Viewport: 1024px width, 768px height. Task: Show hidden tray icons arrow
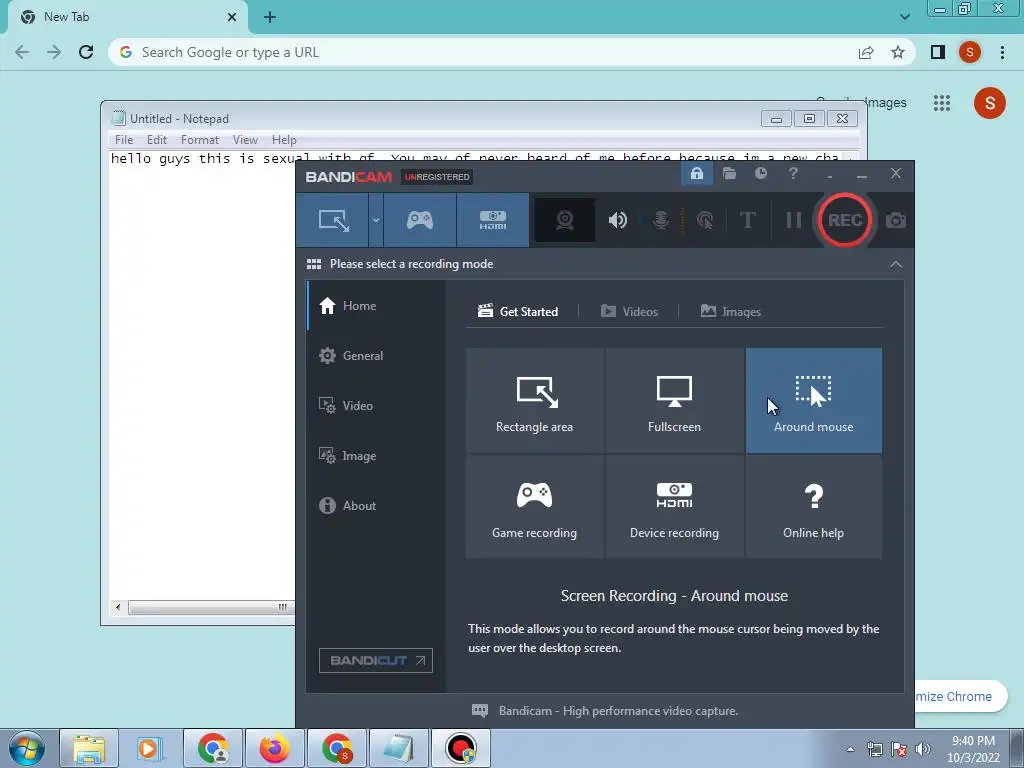[x=850, y=749]
